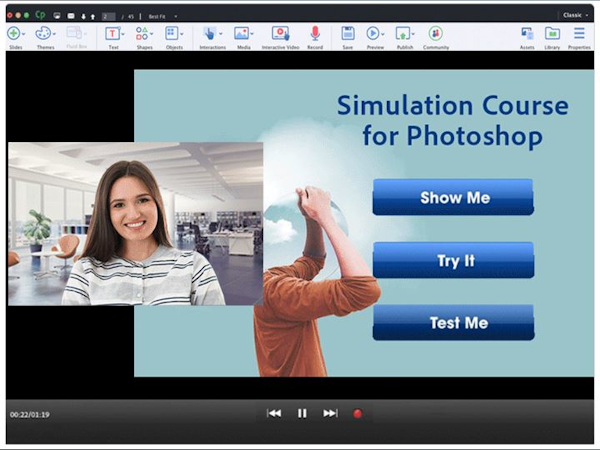Click the Show Me button

click(453, 197)
